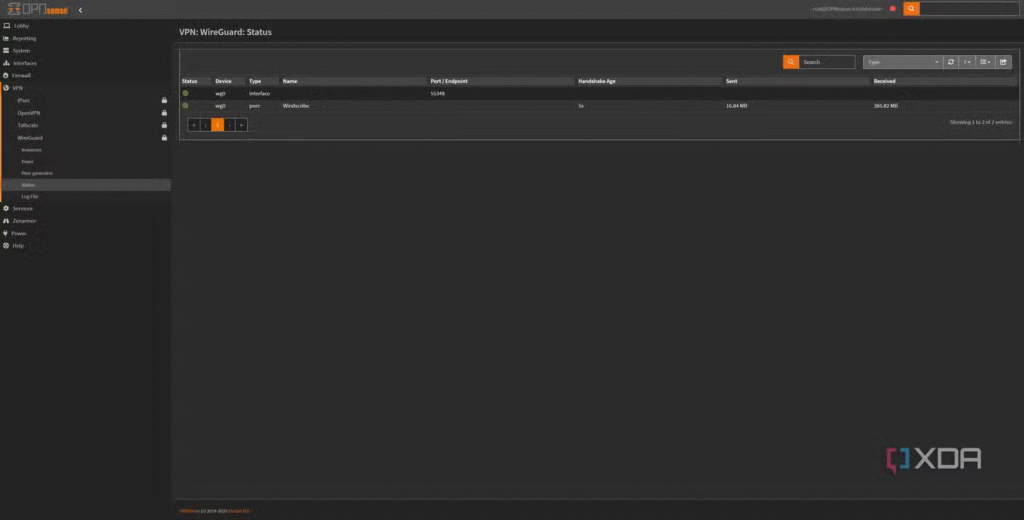This screenshot has width=1024, height=520.
Task: Expand the OpenVPN submenu
Action: click(28, 113)
